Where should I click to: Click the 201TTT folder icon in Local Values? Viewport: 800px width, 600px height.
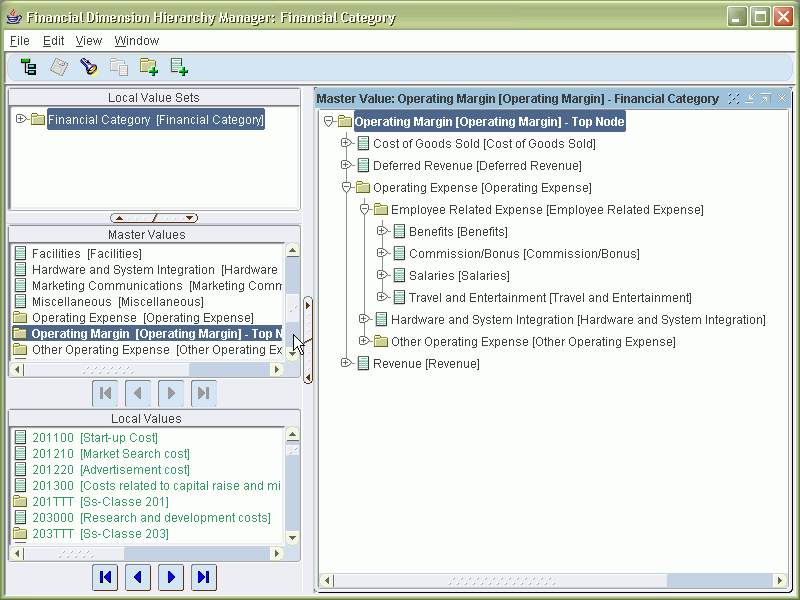click(20, 501)
